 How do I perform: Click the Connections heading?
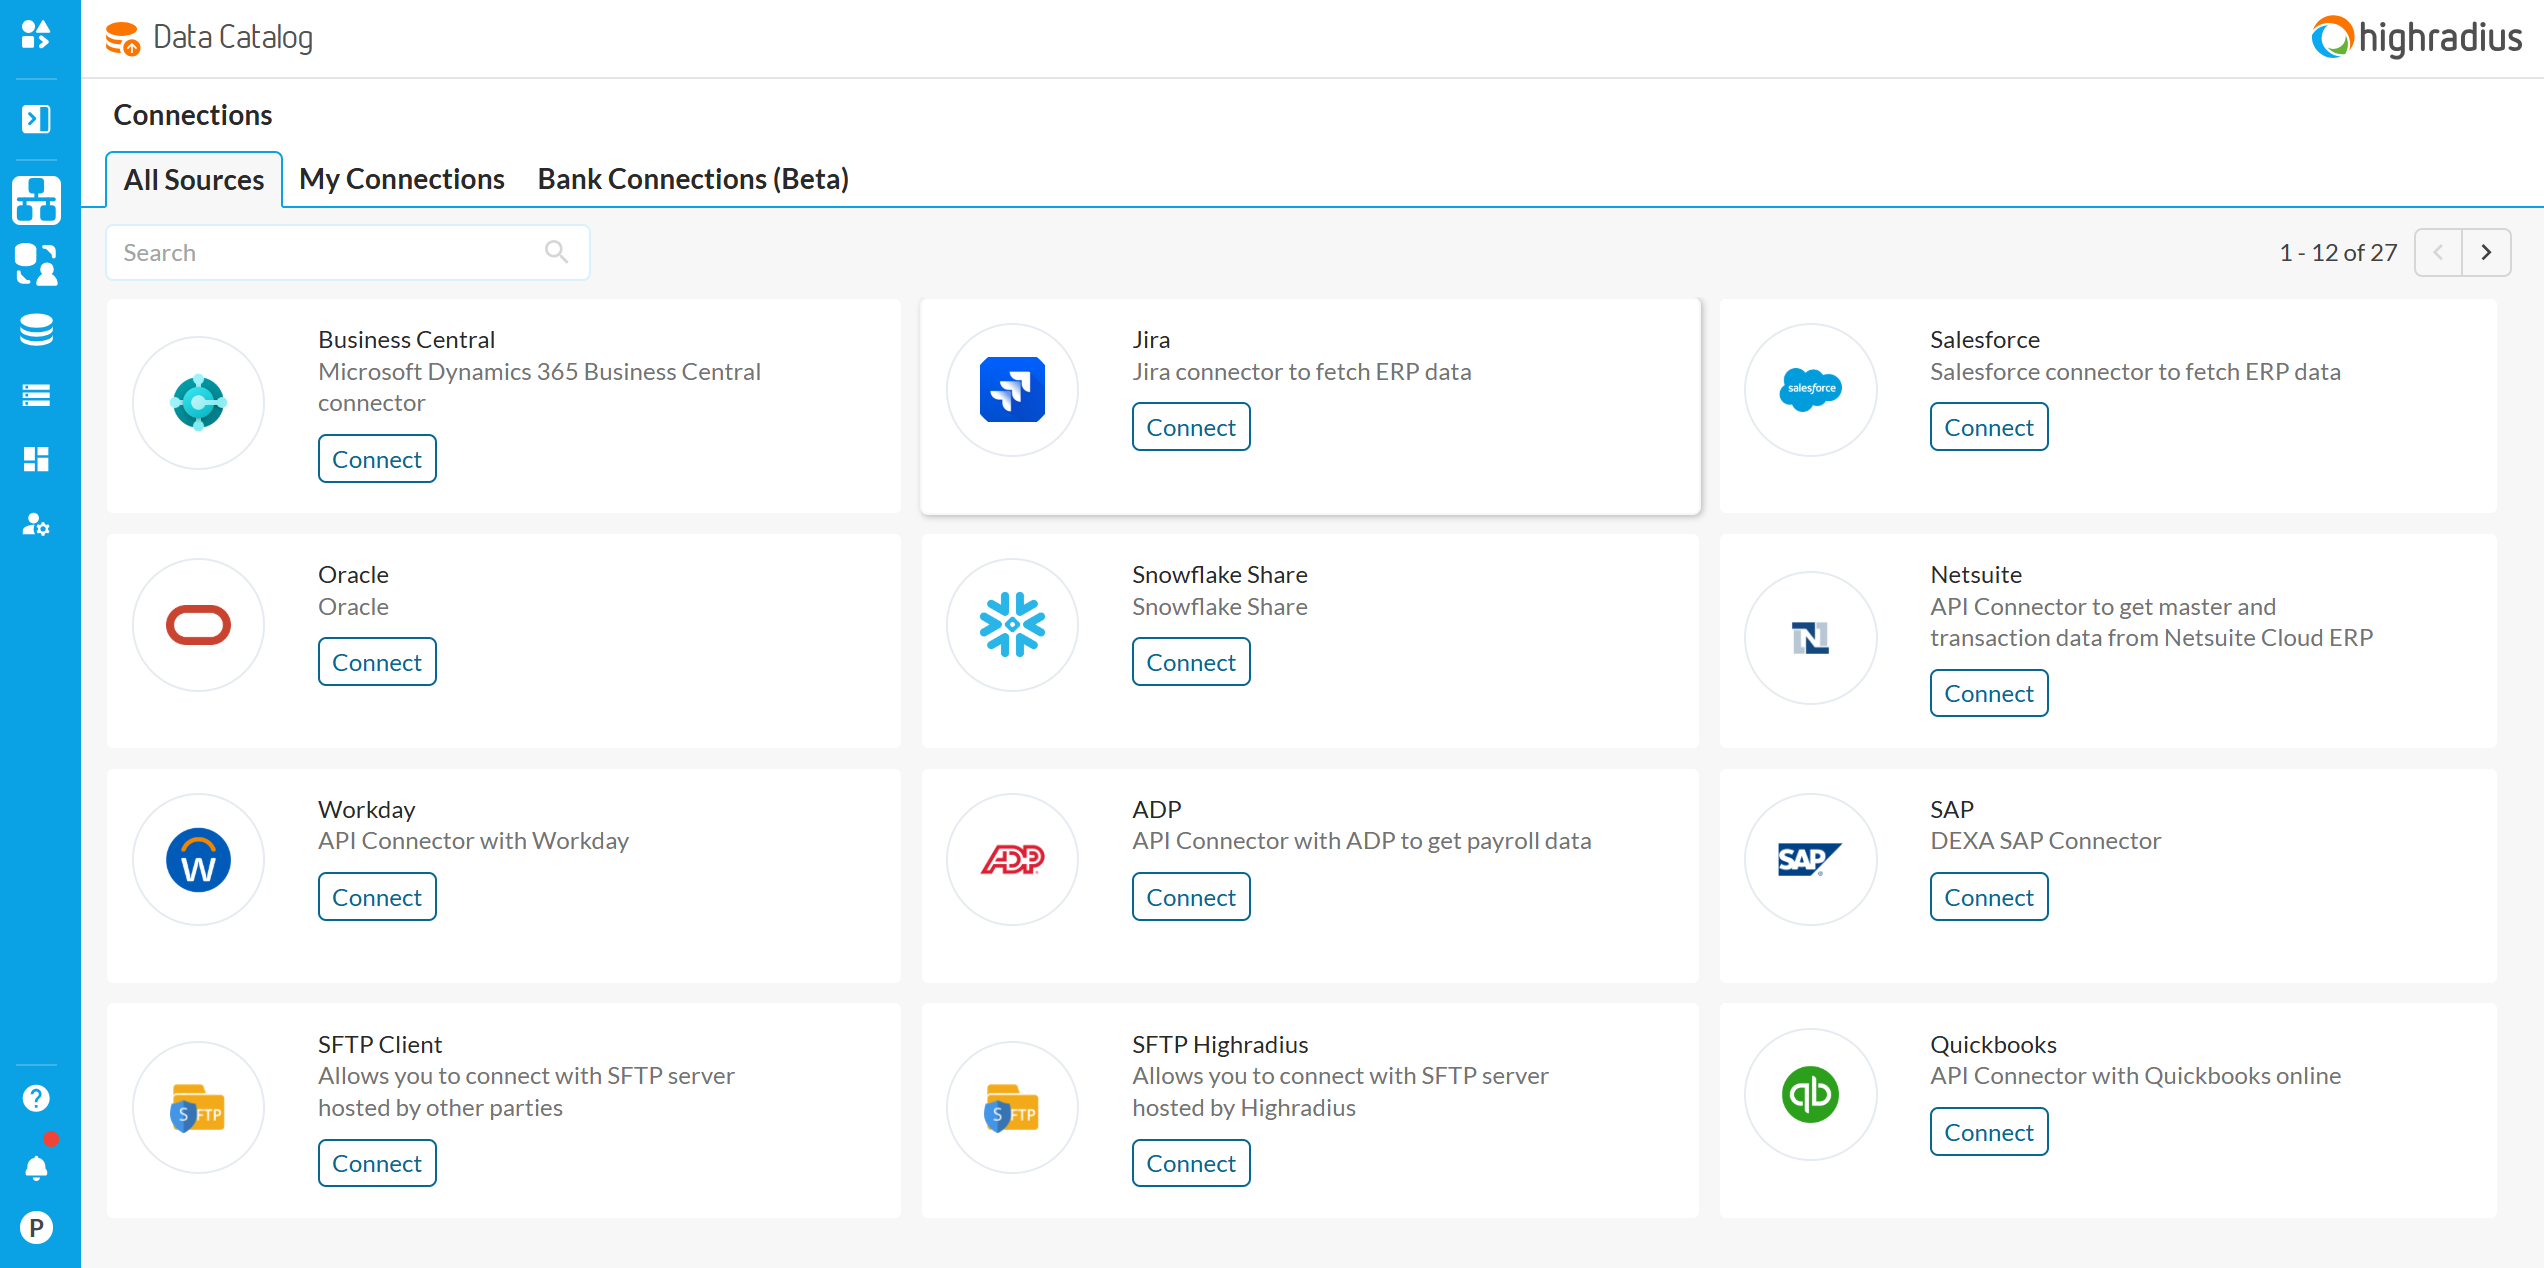[193, 115]
